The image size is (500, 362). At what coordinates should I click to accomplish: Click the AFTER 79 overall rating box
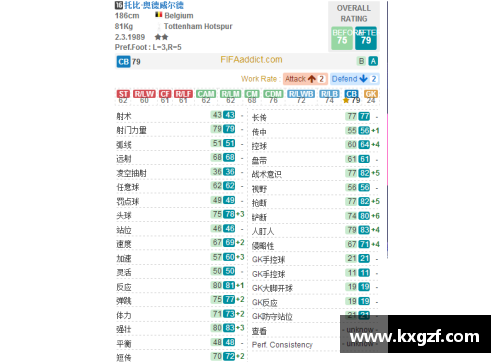(x=366, y=38)
